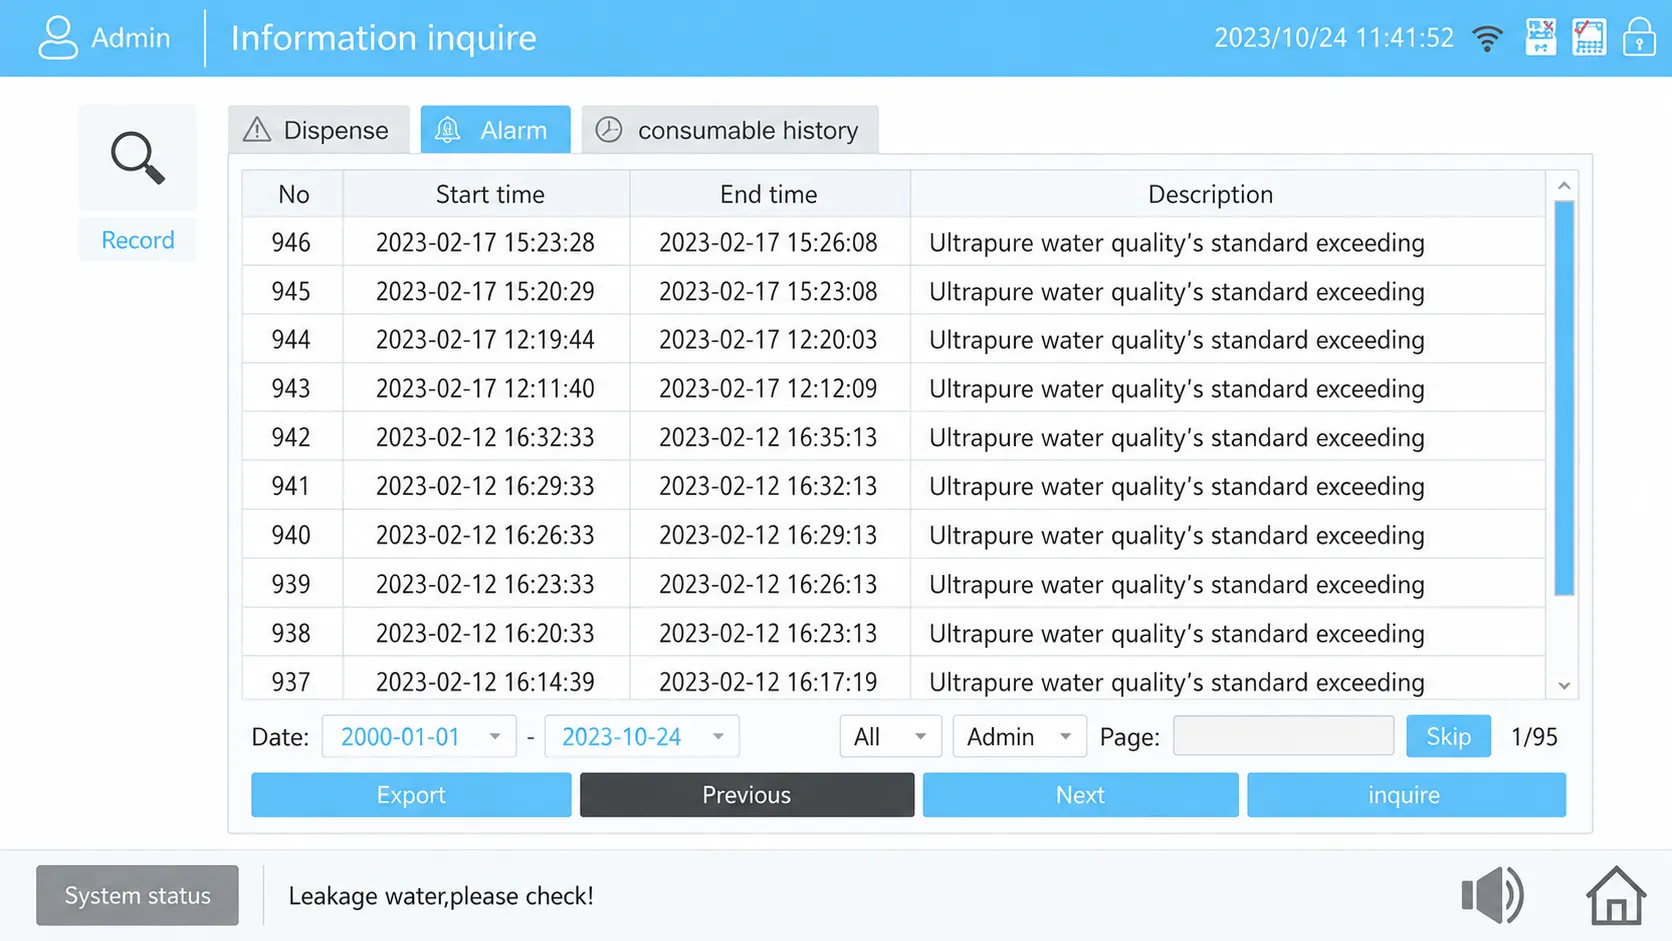1672x941 pixels.
Task: Click the Page number input field
Action: point(1283,737)
